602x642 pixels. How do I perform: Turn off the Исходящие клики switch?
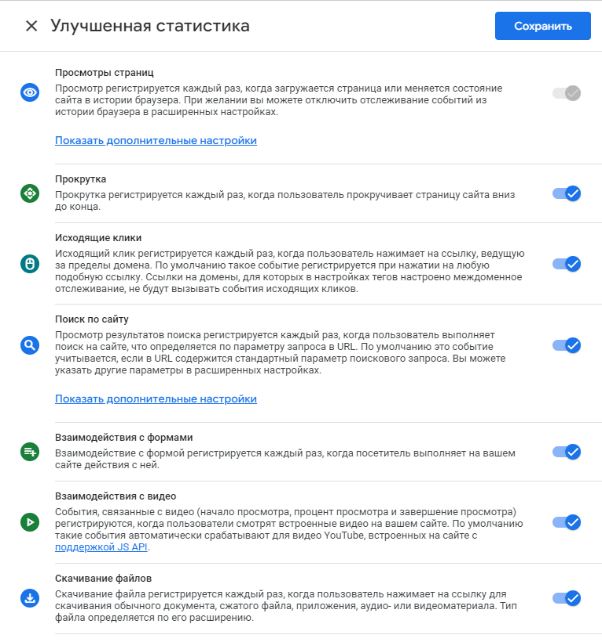point(566,264)
